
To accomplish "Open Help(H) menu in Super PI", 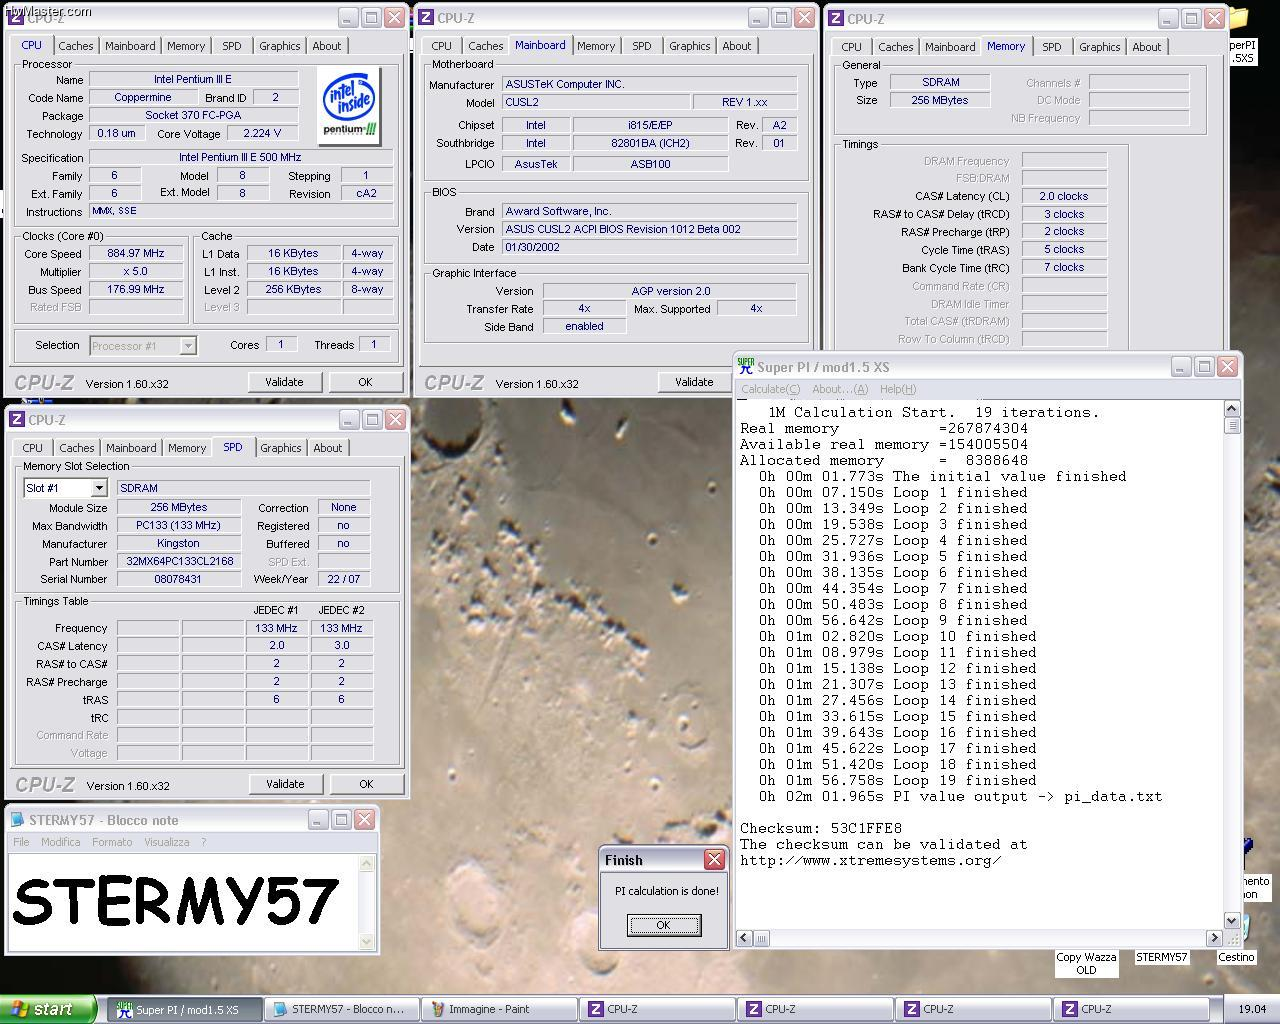I will (898, 389).
